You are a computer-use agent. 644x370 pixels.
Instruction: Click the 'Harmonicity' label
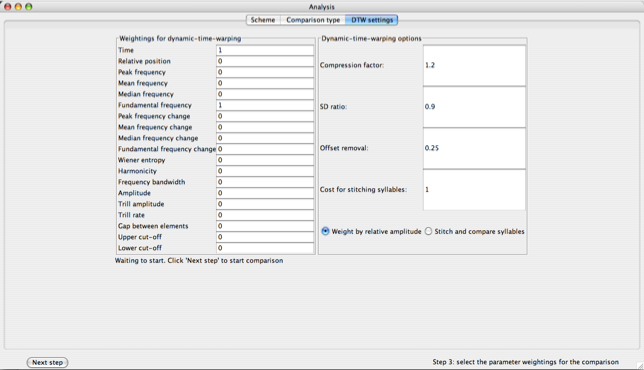pyautogui.click(x=138, y=171)
